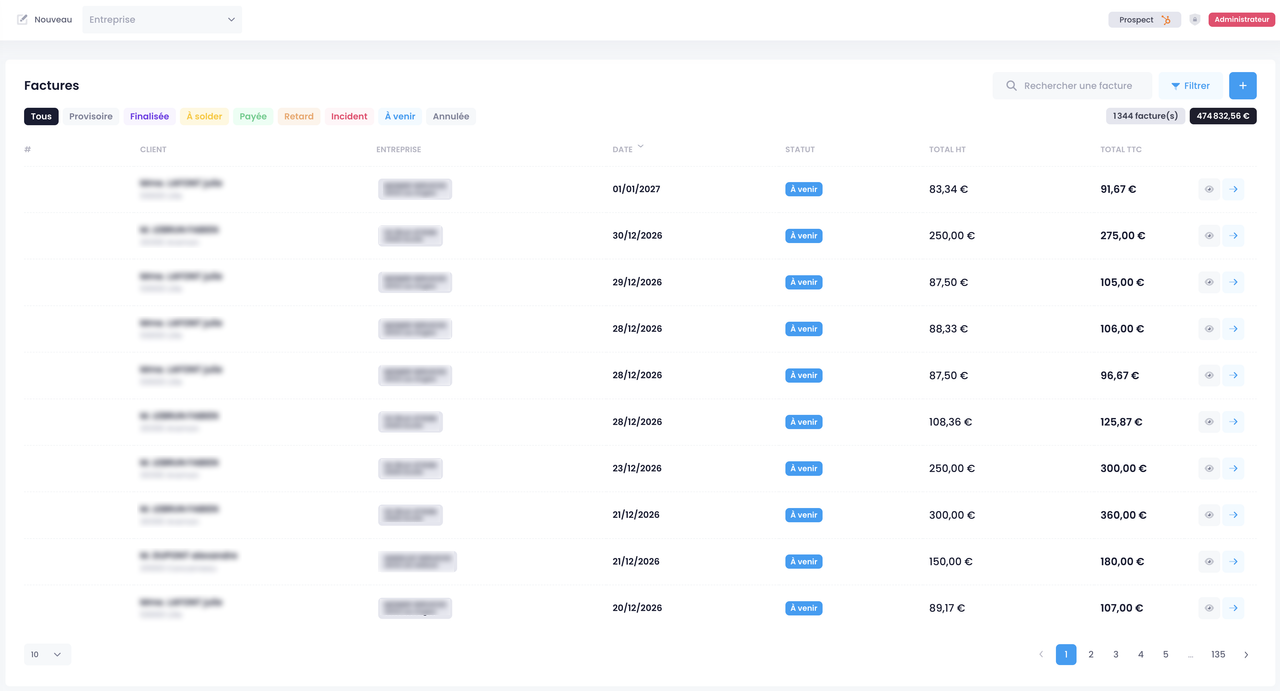Go to page 135 in pagination
1280x691 pixels.
pyautogui.click(x=1218, y=655)
